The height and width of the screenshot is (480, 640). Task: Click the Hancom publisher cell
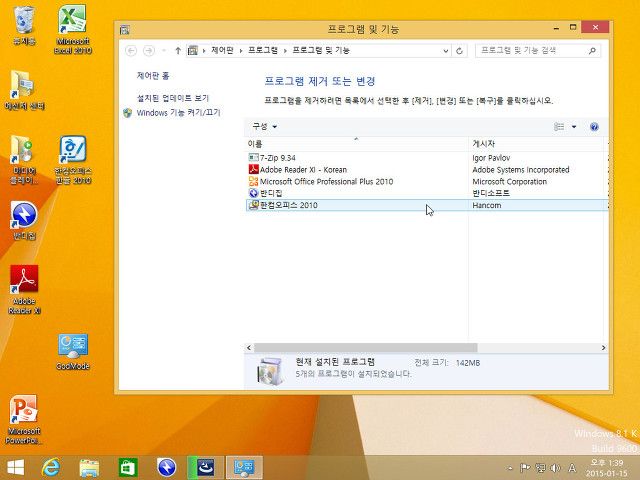487,205
